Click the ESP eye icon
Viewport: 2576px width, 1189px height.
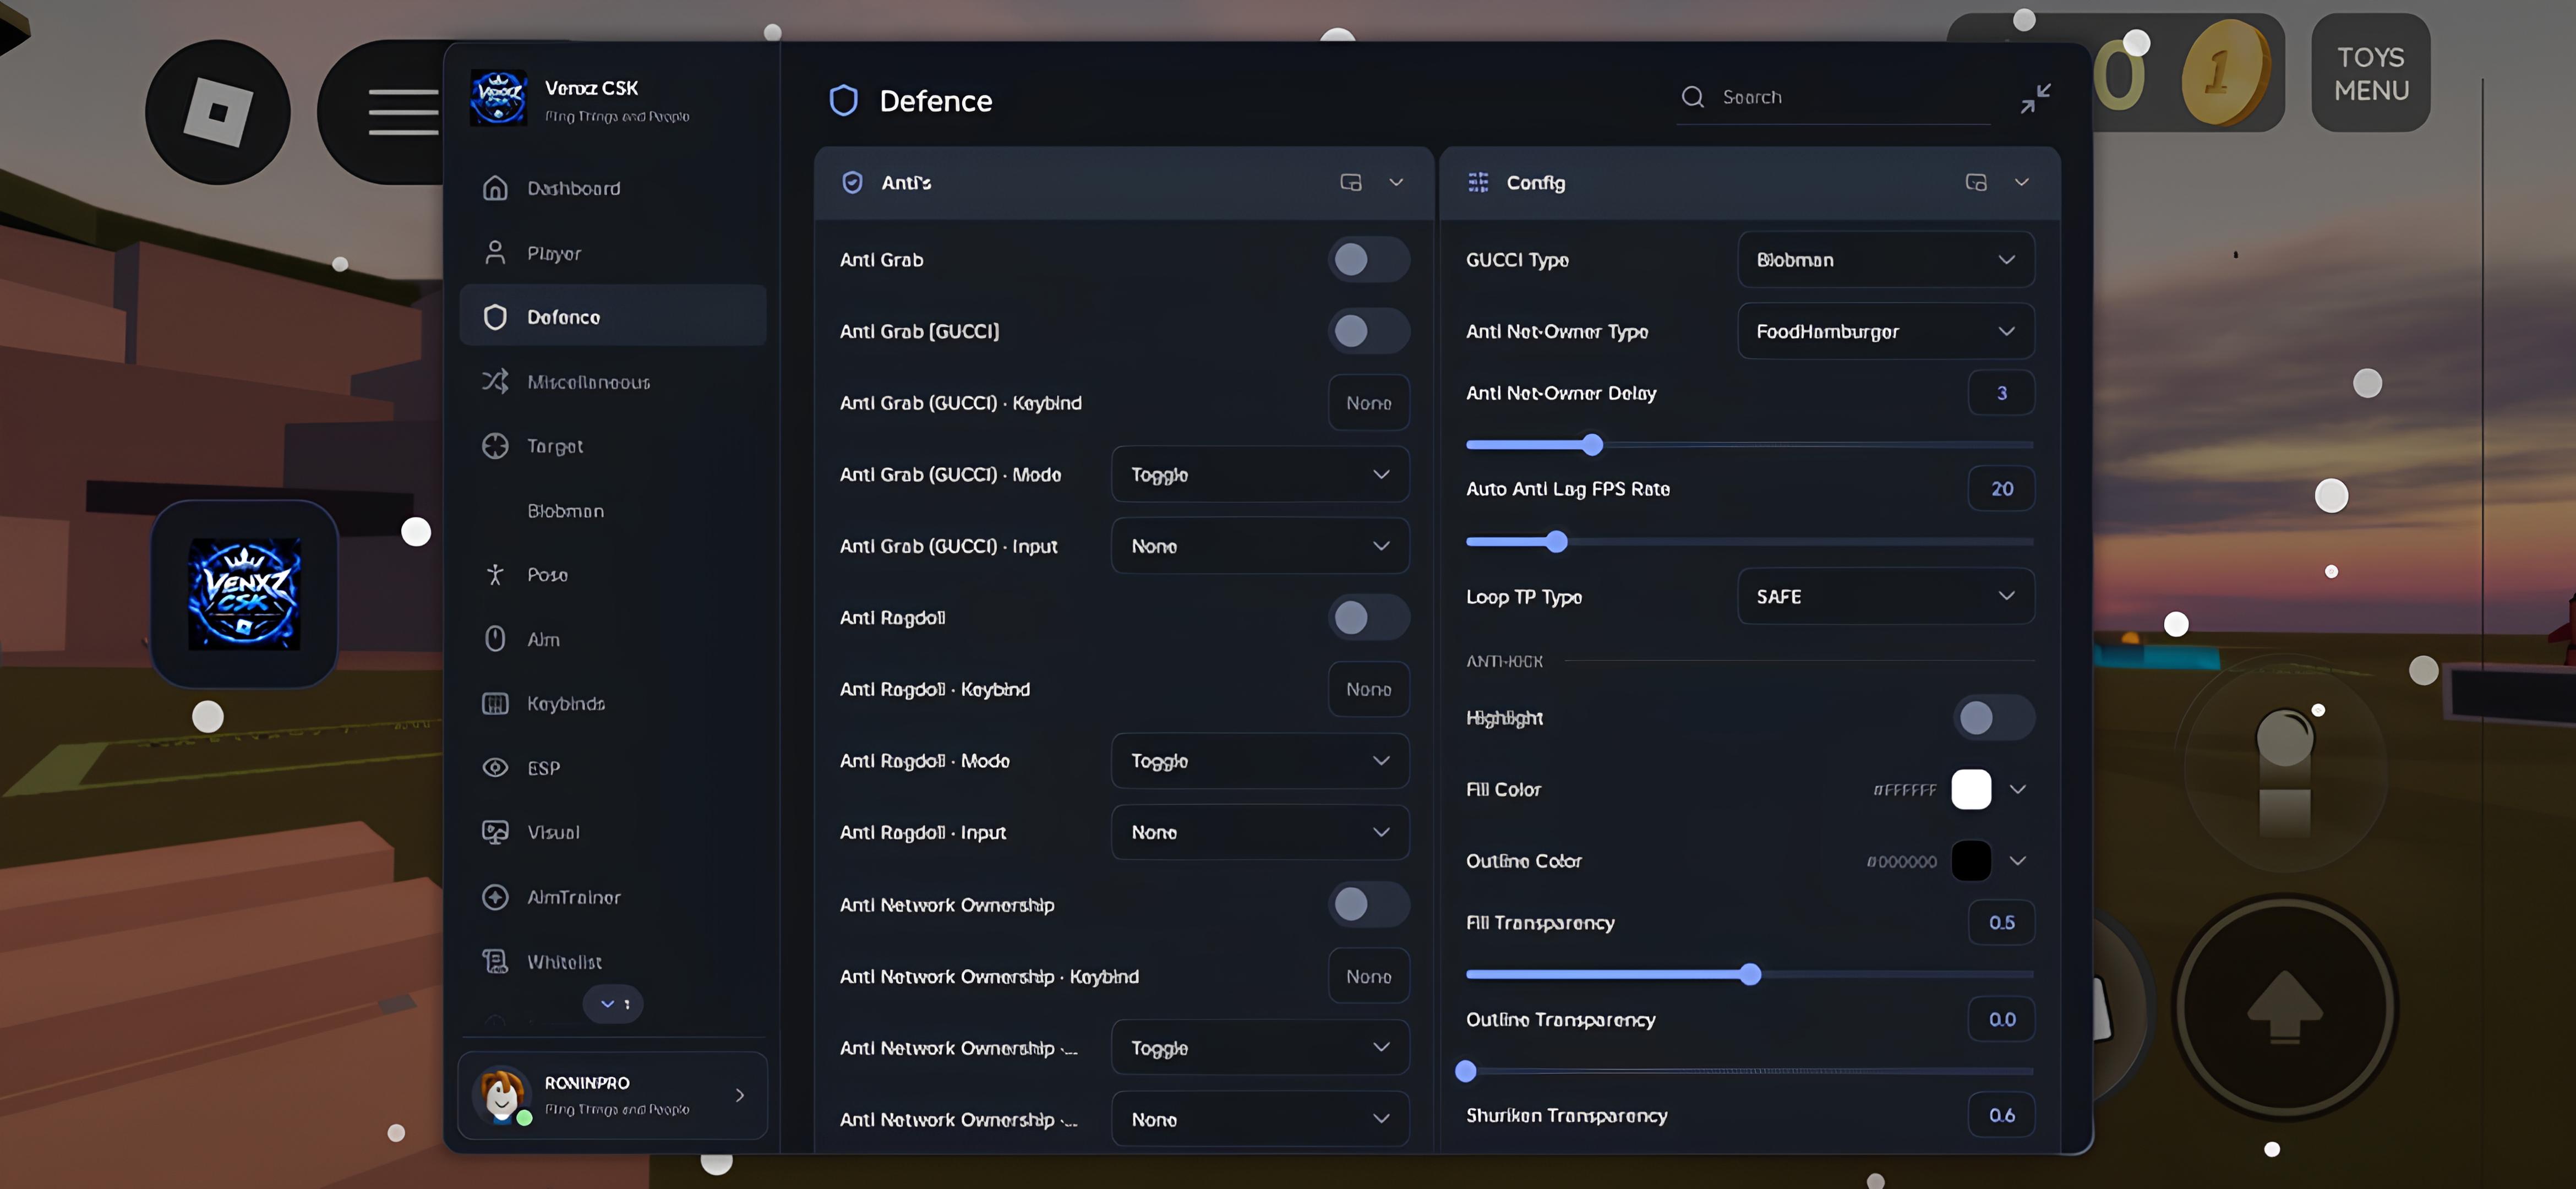(x=495, y=767)
